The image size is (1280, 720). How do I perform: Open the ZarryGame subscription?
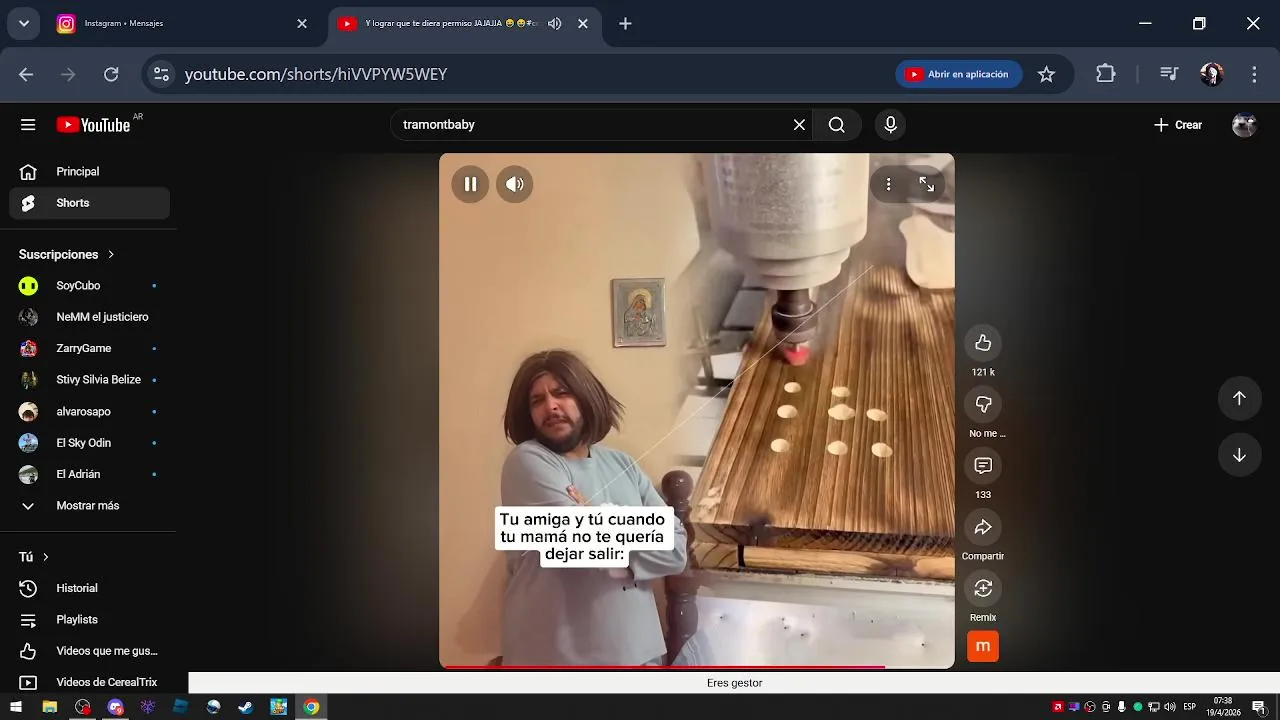pyautogui.click(x=90, y=349)
